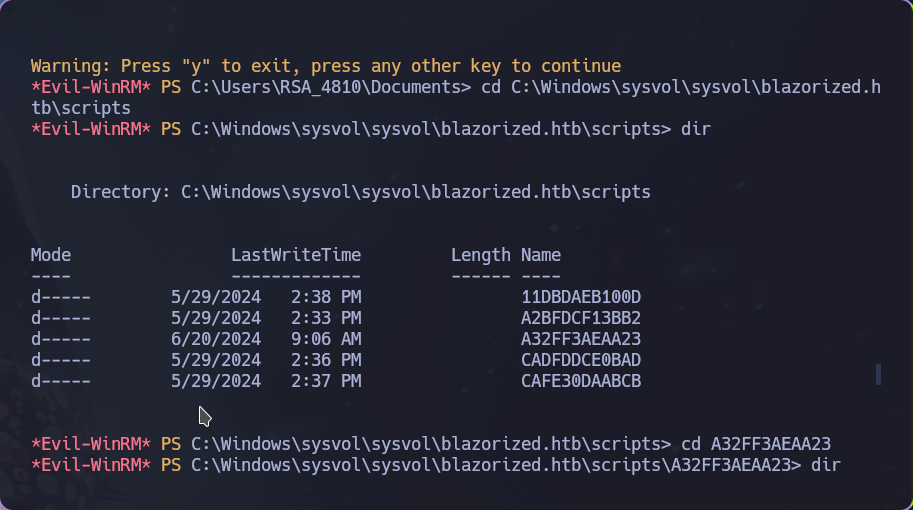Click the 2:38 PM timestamp
This screenshot has height=510, width=913.
tap(326, 297)
